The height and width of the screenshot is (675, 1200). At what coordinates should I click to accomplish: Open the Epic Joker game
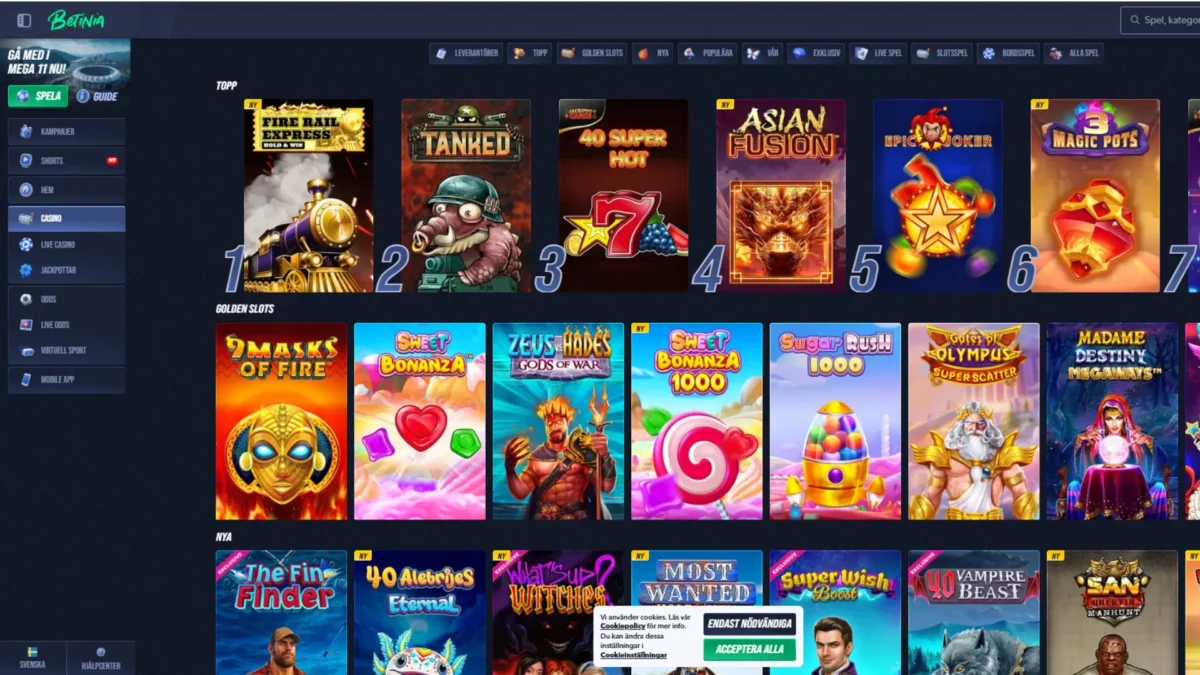point(938,195)
